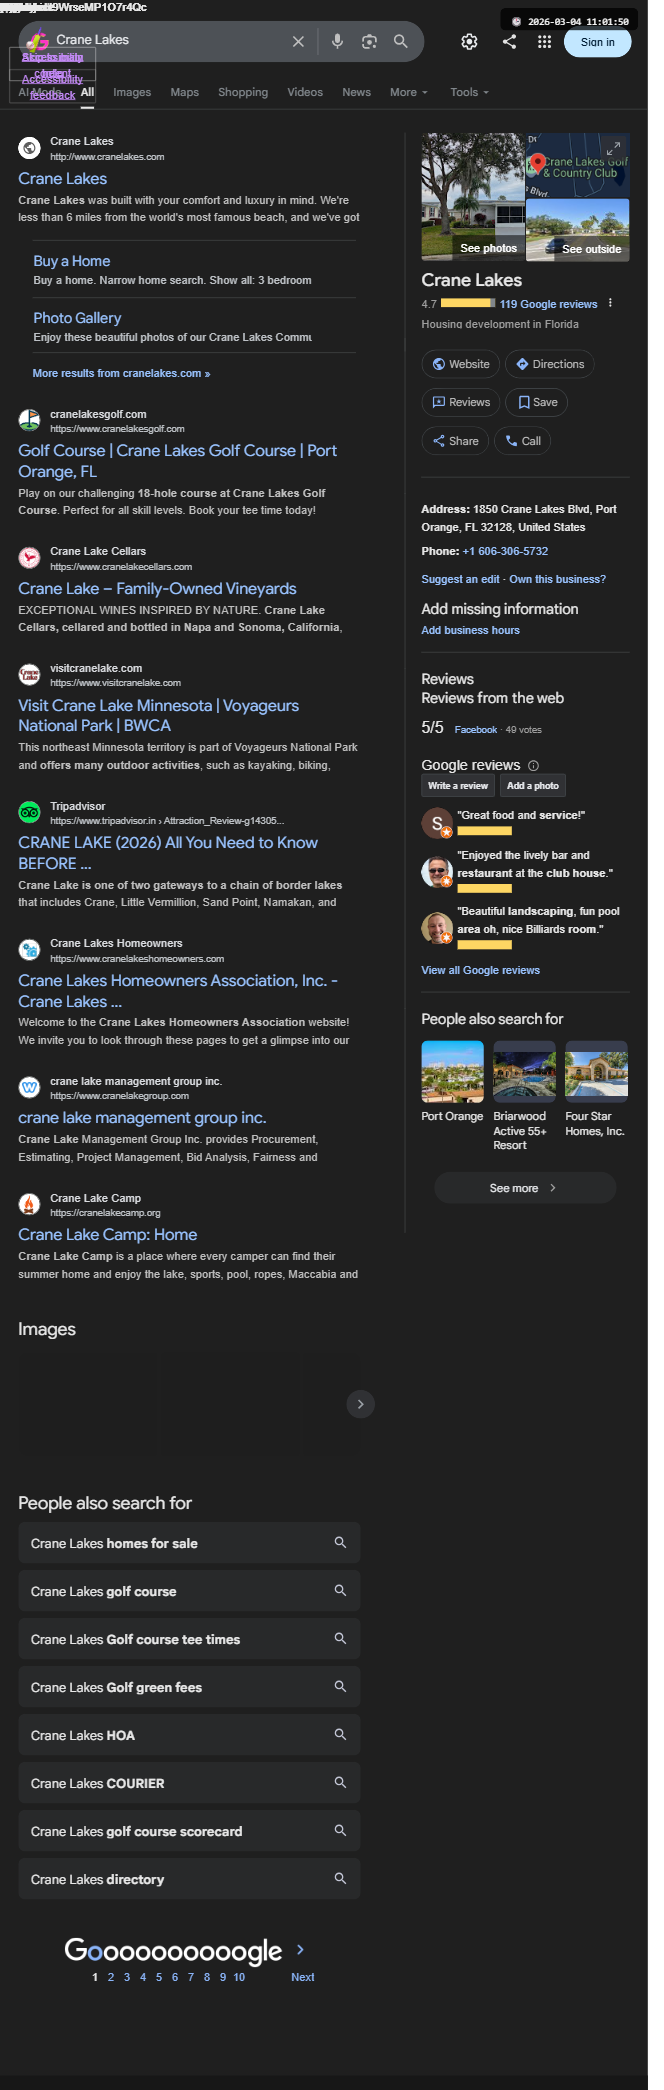The height and width of the screenshot is (2090, 664).
Task: Open Buy a Home sitelink
Action: pos(72,261)
